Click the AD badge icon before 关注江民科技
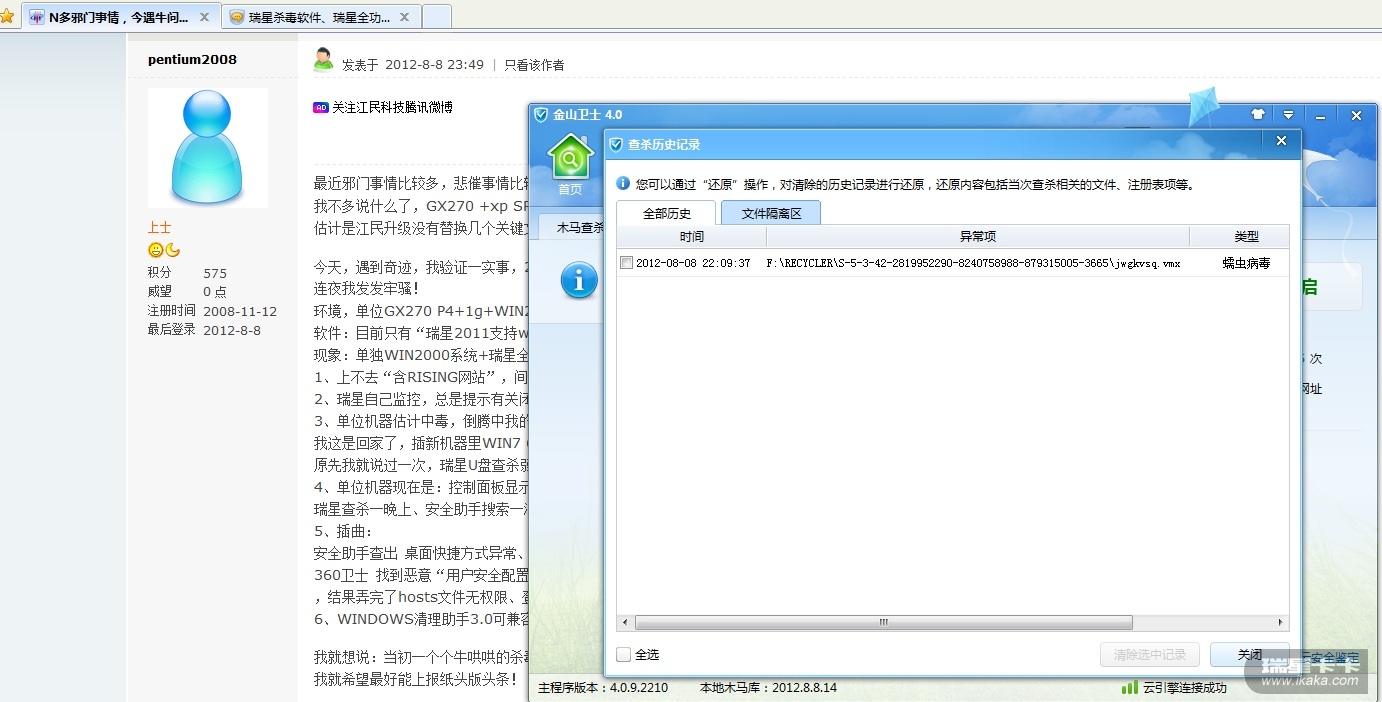1382x702 pixels. (x=320, y=107)
